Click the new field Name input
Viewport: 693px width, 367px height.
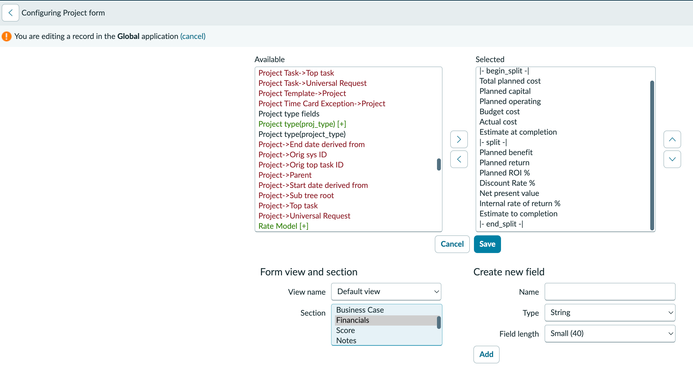[609, 292]
